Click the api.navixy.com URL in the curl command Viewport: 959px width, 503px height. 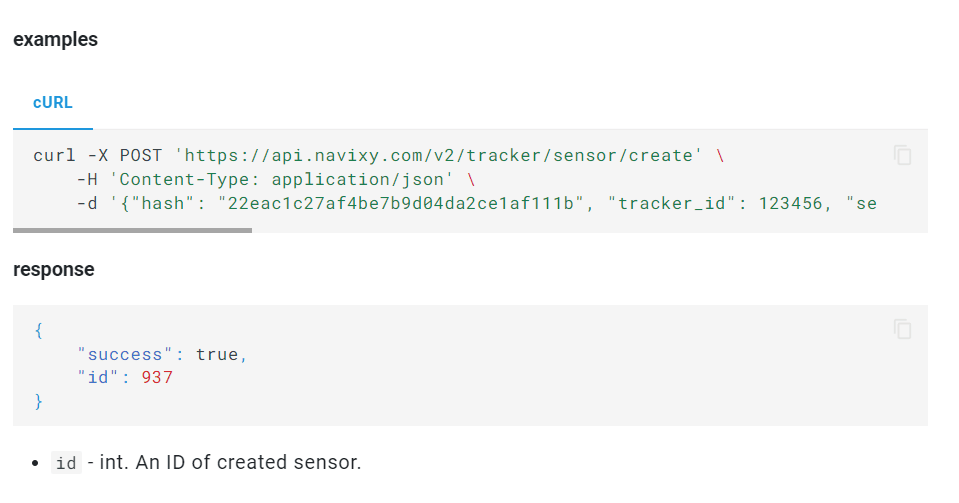pos(439,155)
